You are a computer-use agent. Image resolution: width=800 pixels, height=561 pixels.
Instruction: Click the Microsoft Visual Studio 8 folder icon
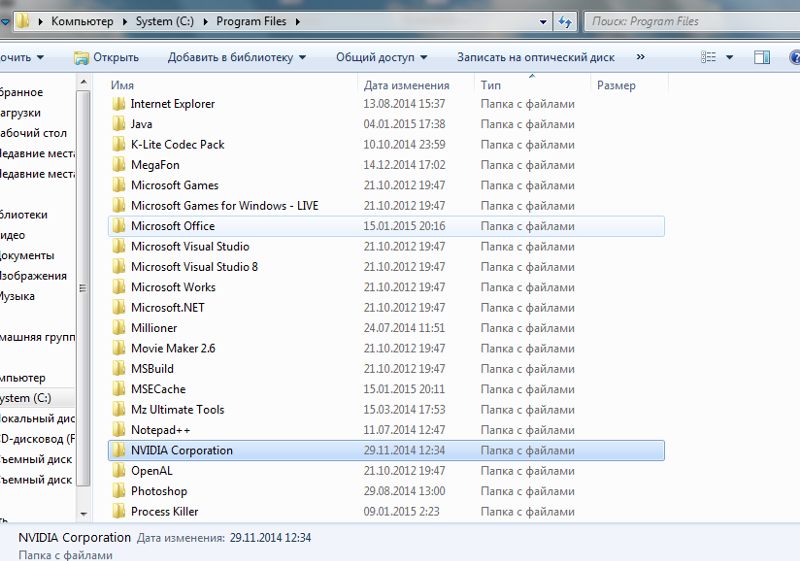119,267
